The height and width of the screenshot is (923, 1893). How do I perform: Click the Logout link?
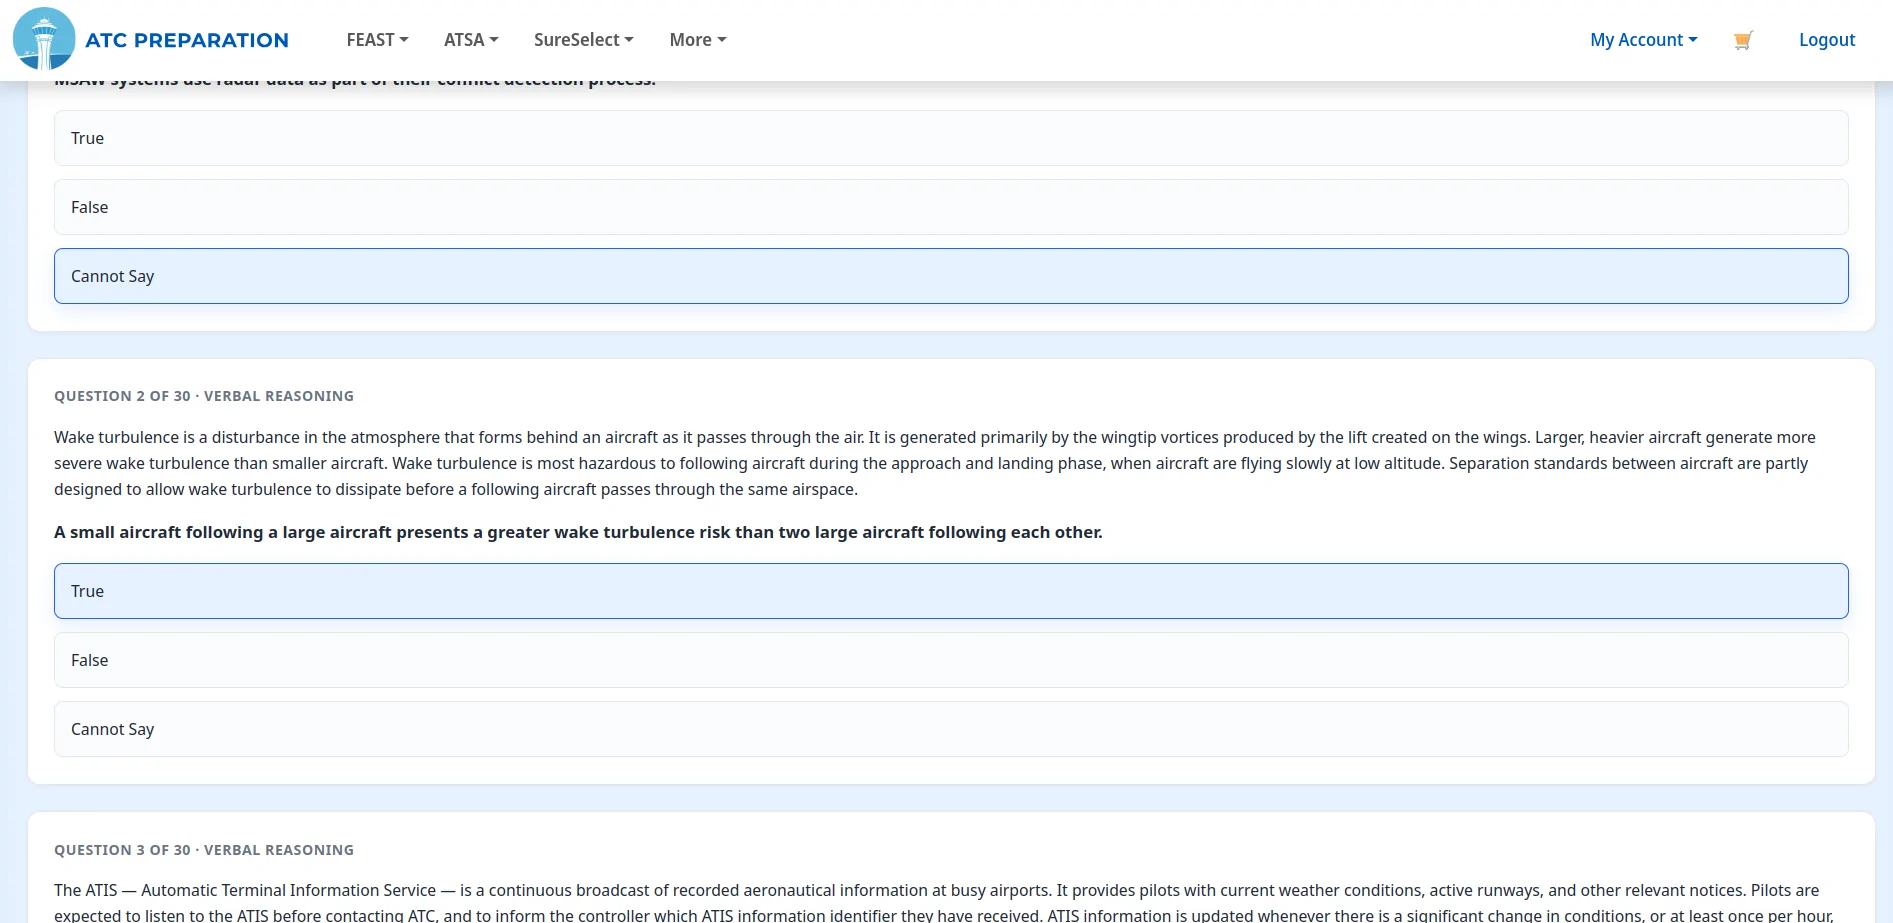(1827, 40)
